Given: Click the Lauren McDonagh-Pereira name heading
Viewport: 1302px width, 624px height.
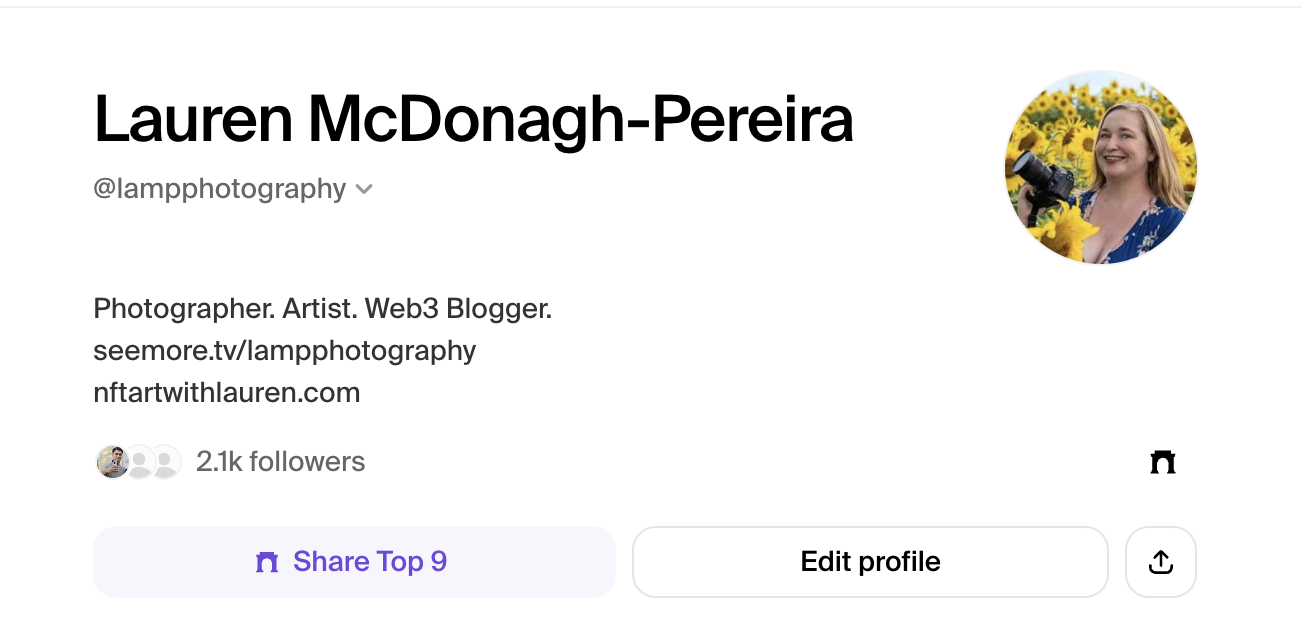Looking at the screenshot, I should point(473,119).
